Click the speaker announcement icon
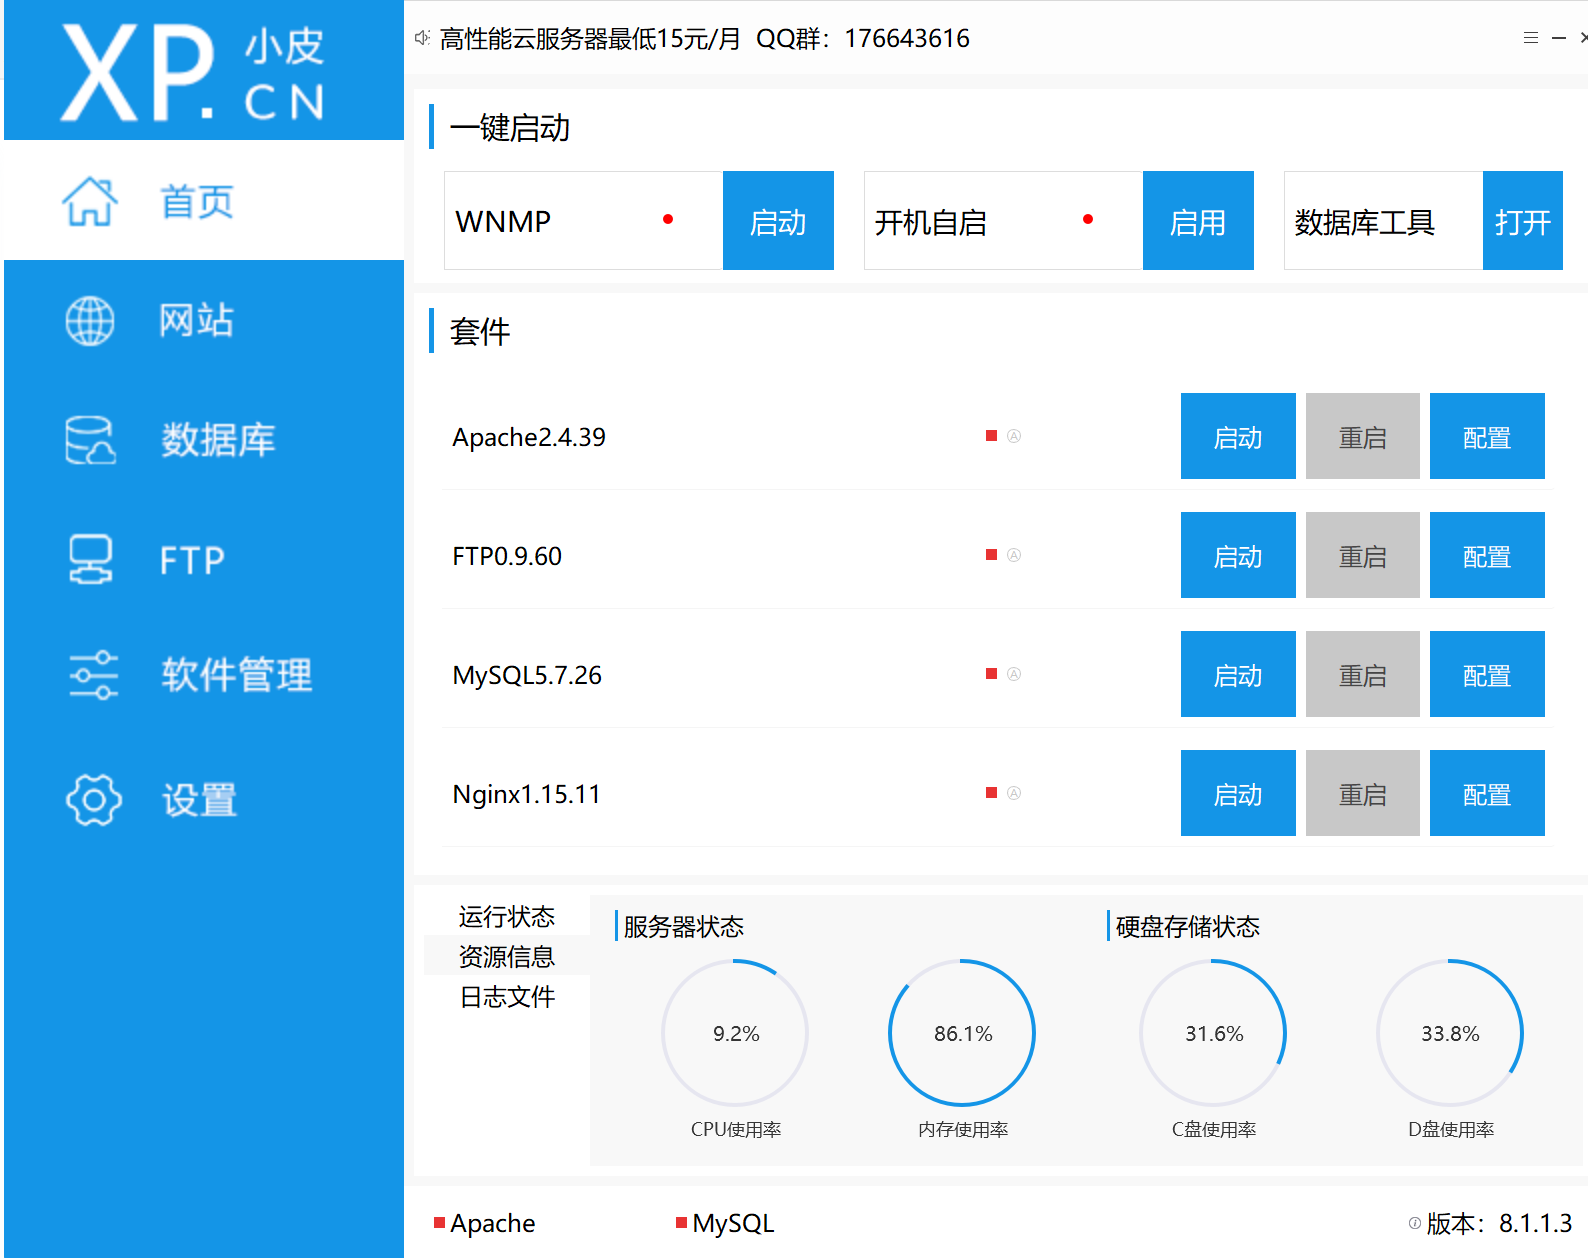1588x1258 pixels. pos(422,38)
